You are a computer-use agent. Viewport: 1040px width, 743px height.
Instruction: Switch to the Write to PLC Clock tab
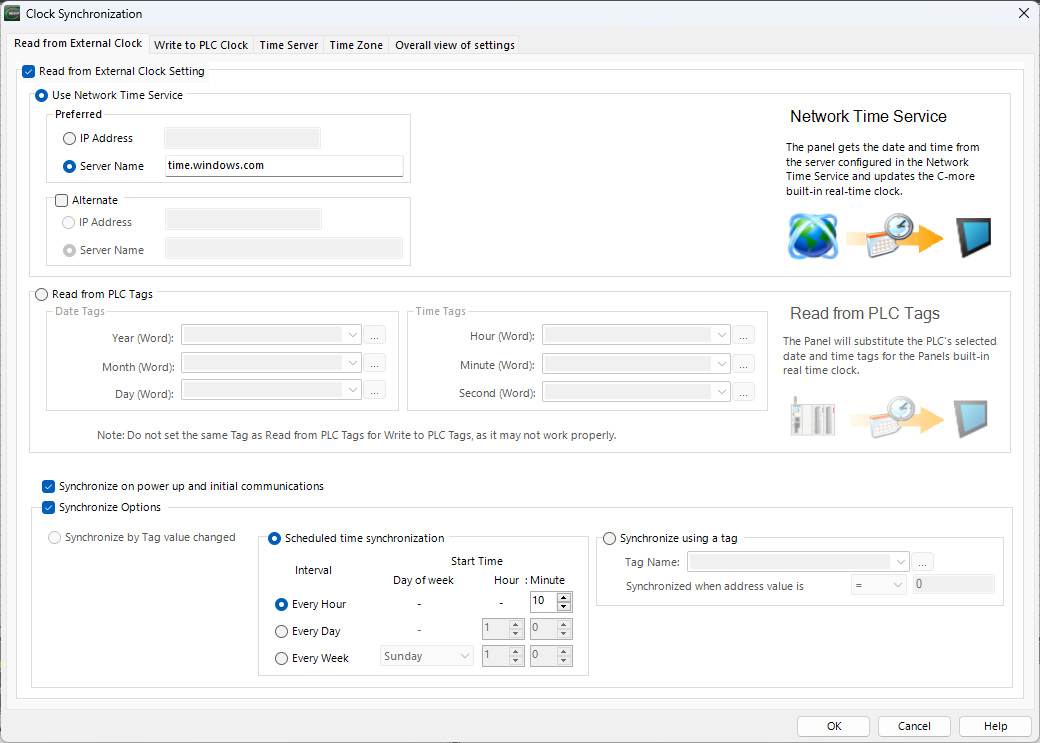pos(201,45)
